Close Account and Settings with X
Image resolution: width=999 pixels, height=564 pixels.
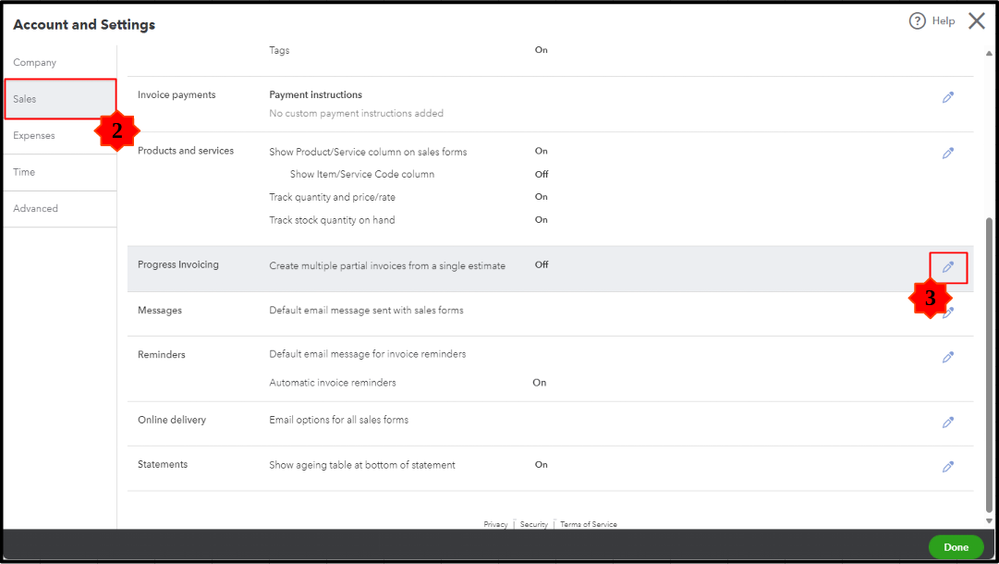pyautogui.click(x=976, y=21)
